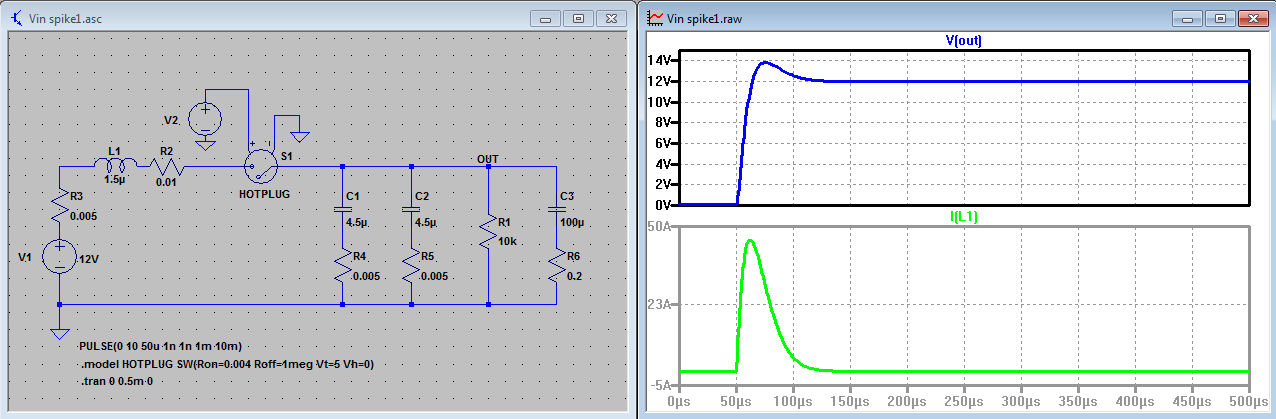The width and height of the screenshot is (1276, 419).
Task: Click the 0.2 ohm resistor R6
Action: click(558, 269)
